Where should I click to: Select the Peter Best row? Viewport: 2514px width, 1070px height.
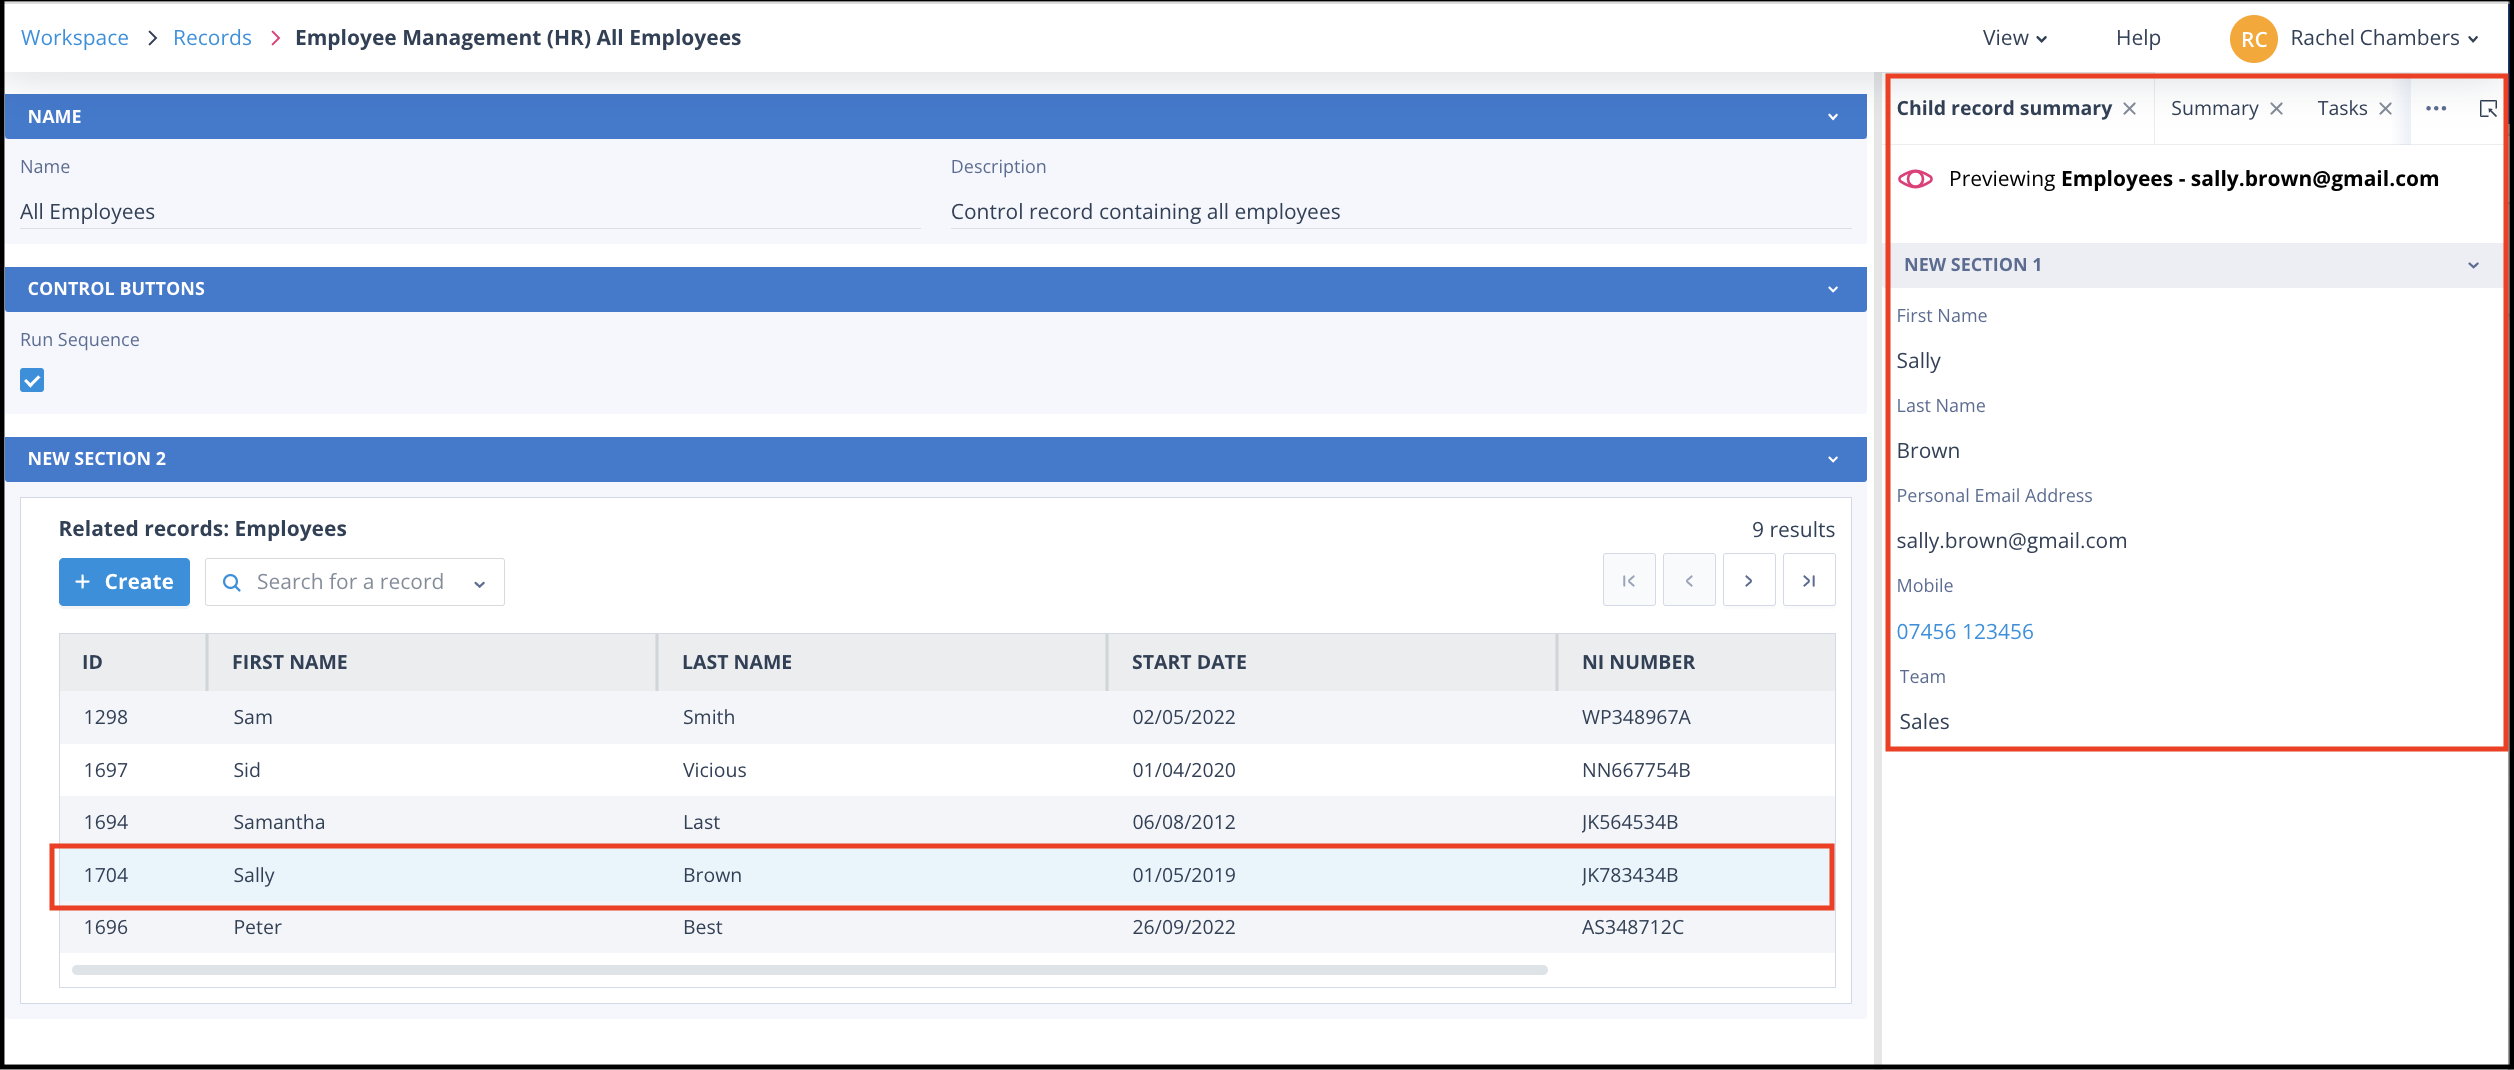point(947,927)
